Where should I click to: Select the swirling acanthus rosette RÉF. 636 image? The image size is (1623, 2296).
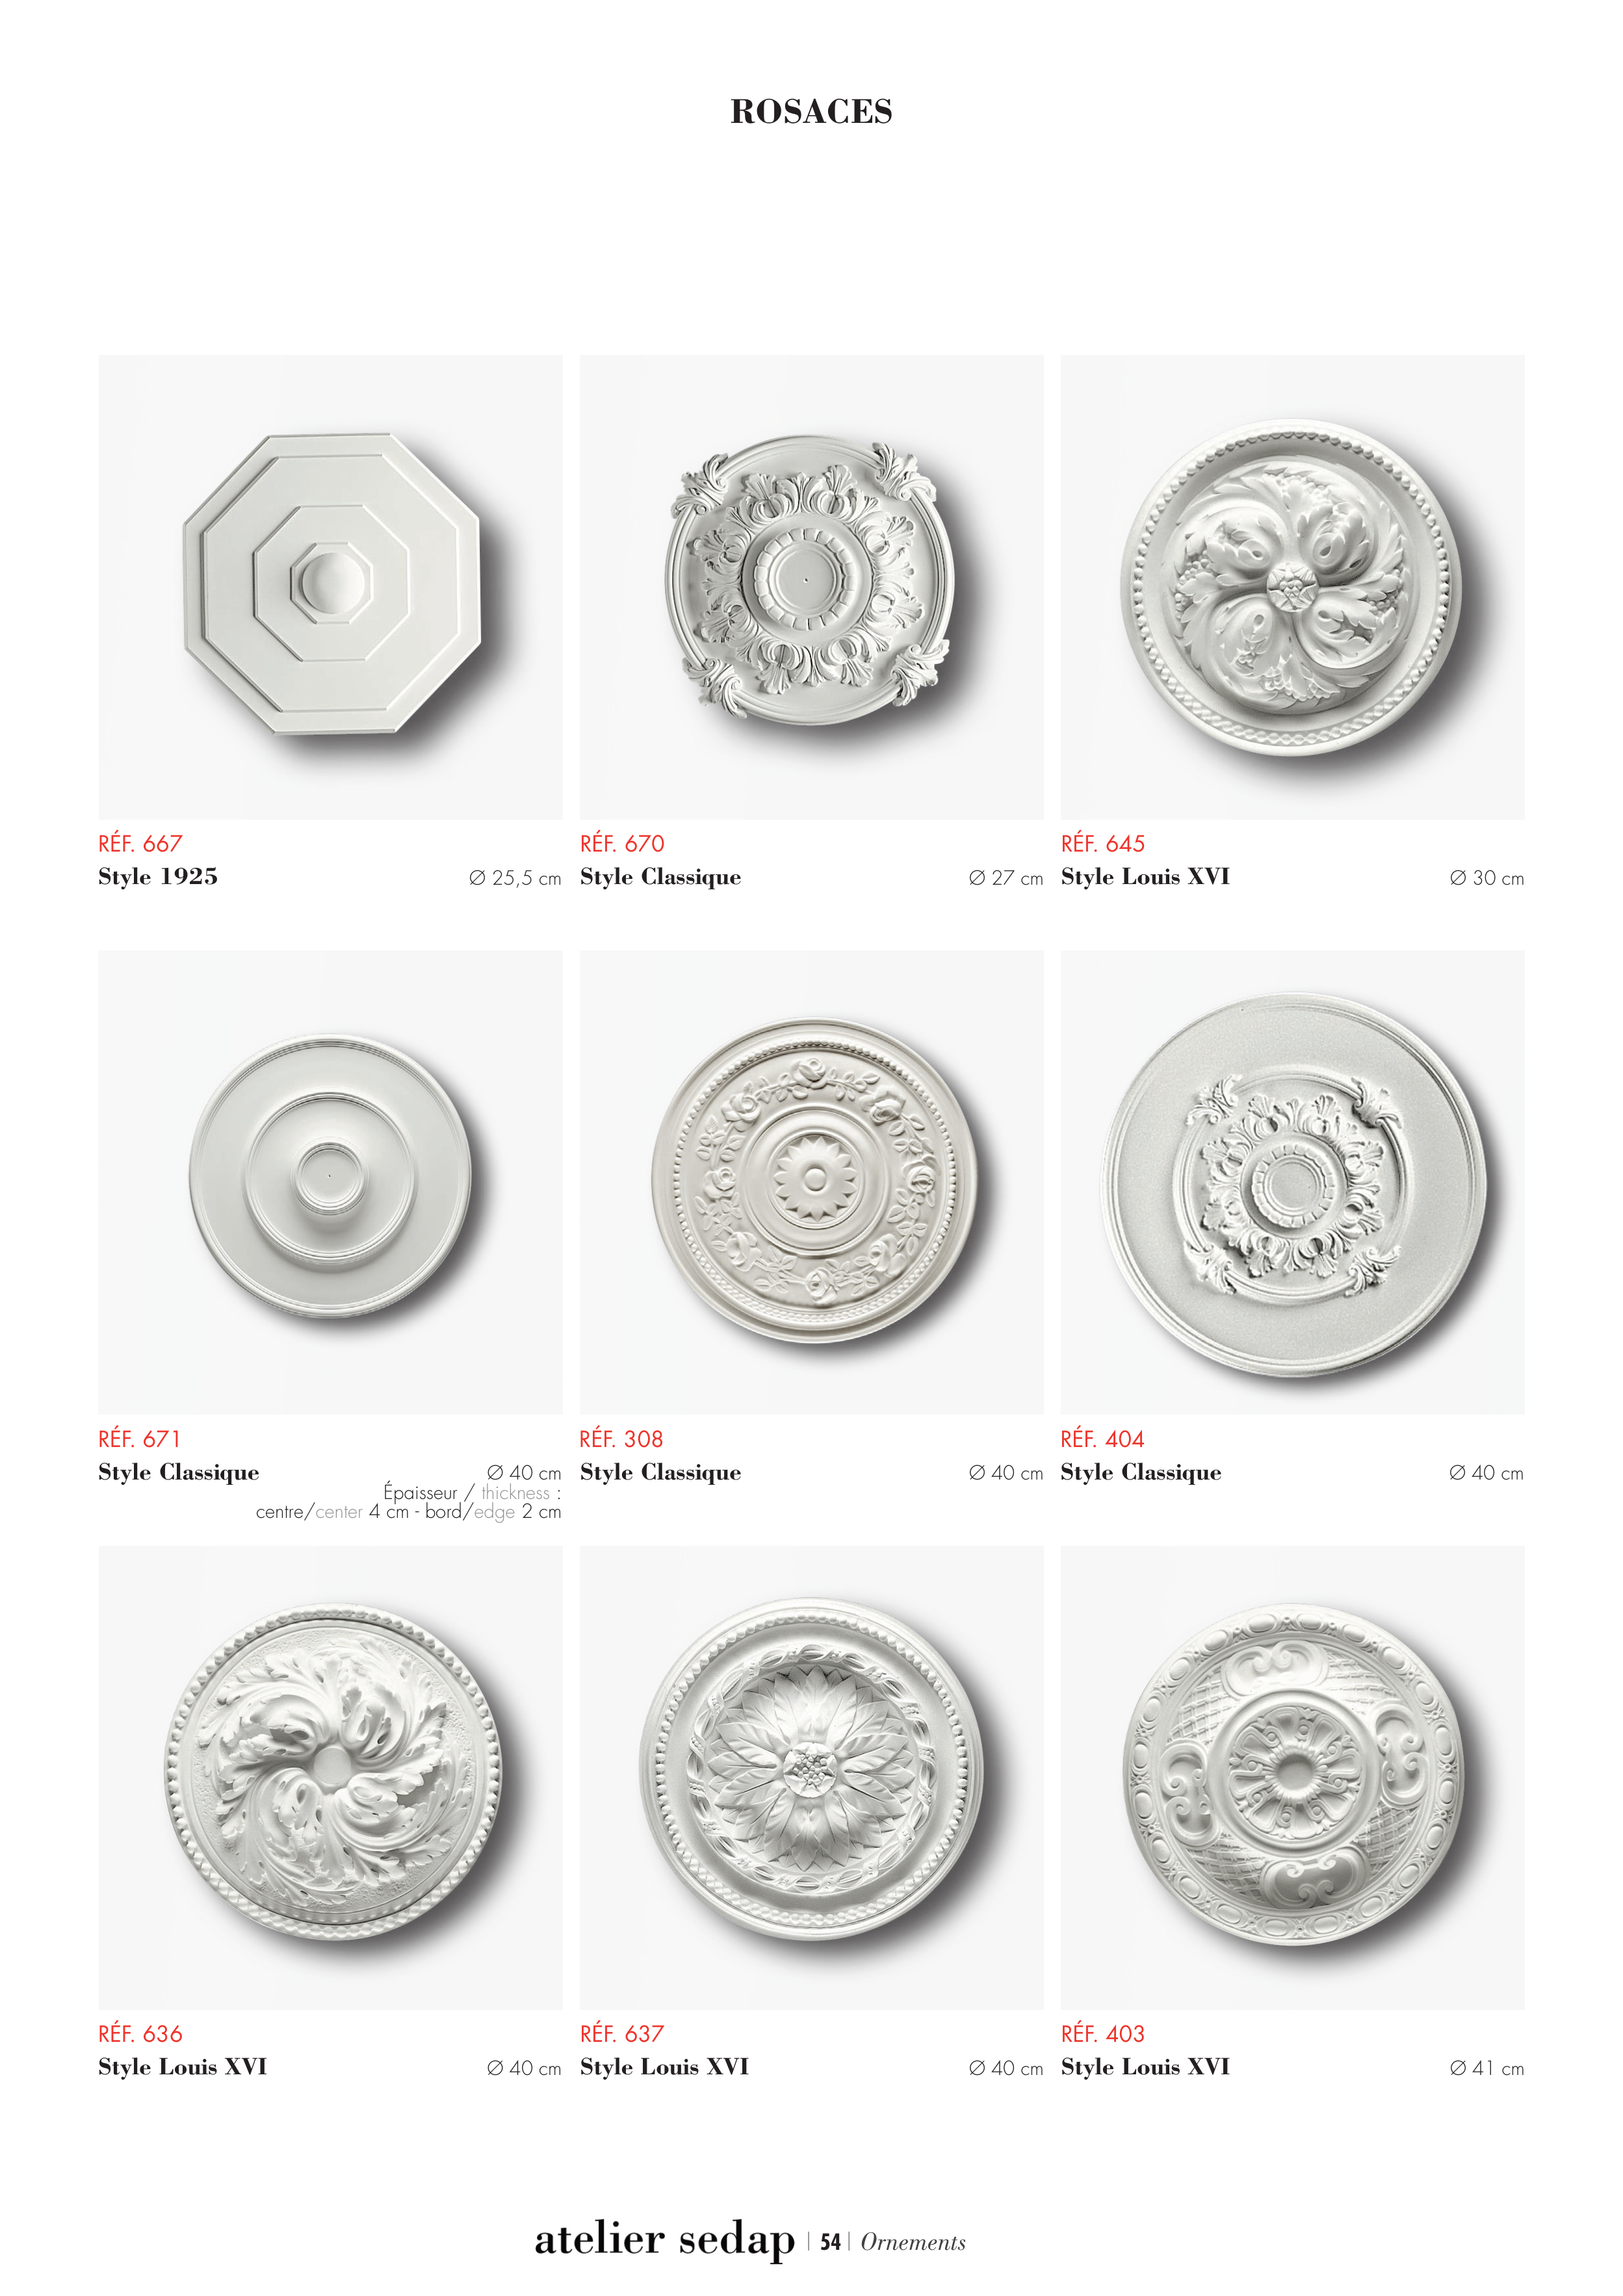(330, 1777)
